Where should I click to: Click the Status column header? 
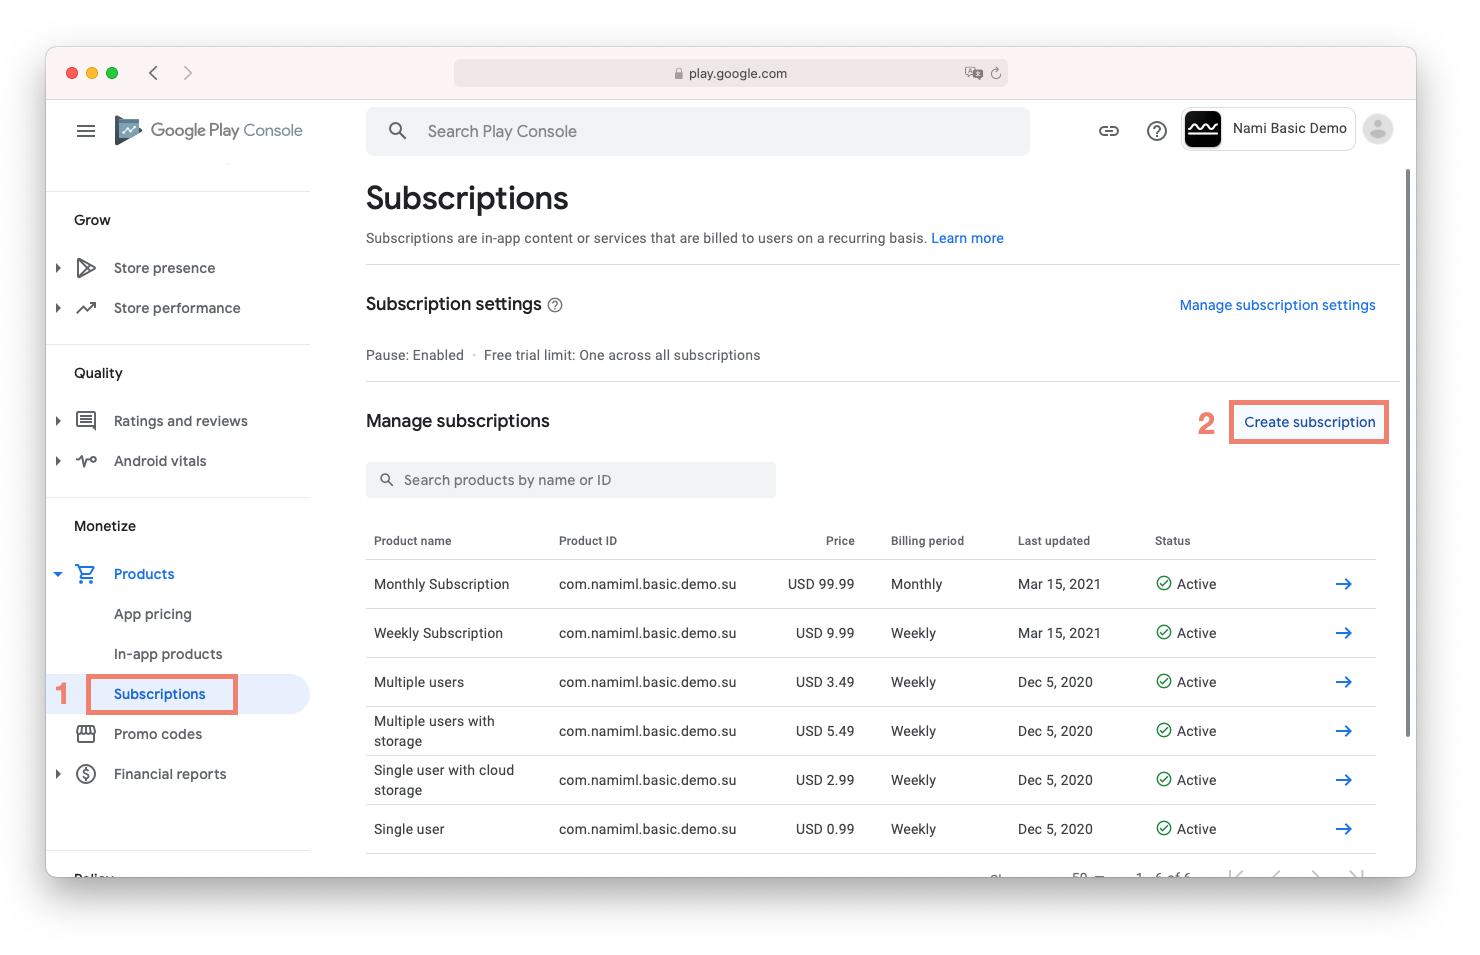pyautogui.click(x=1172, y=541)
